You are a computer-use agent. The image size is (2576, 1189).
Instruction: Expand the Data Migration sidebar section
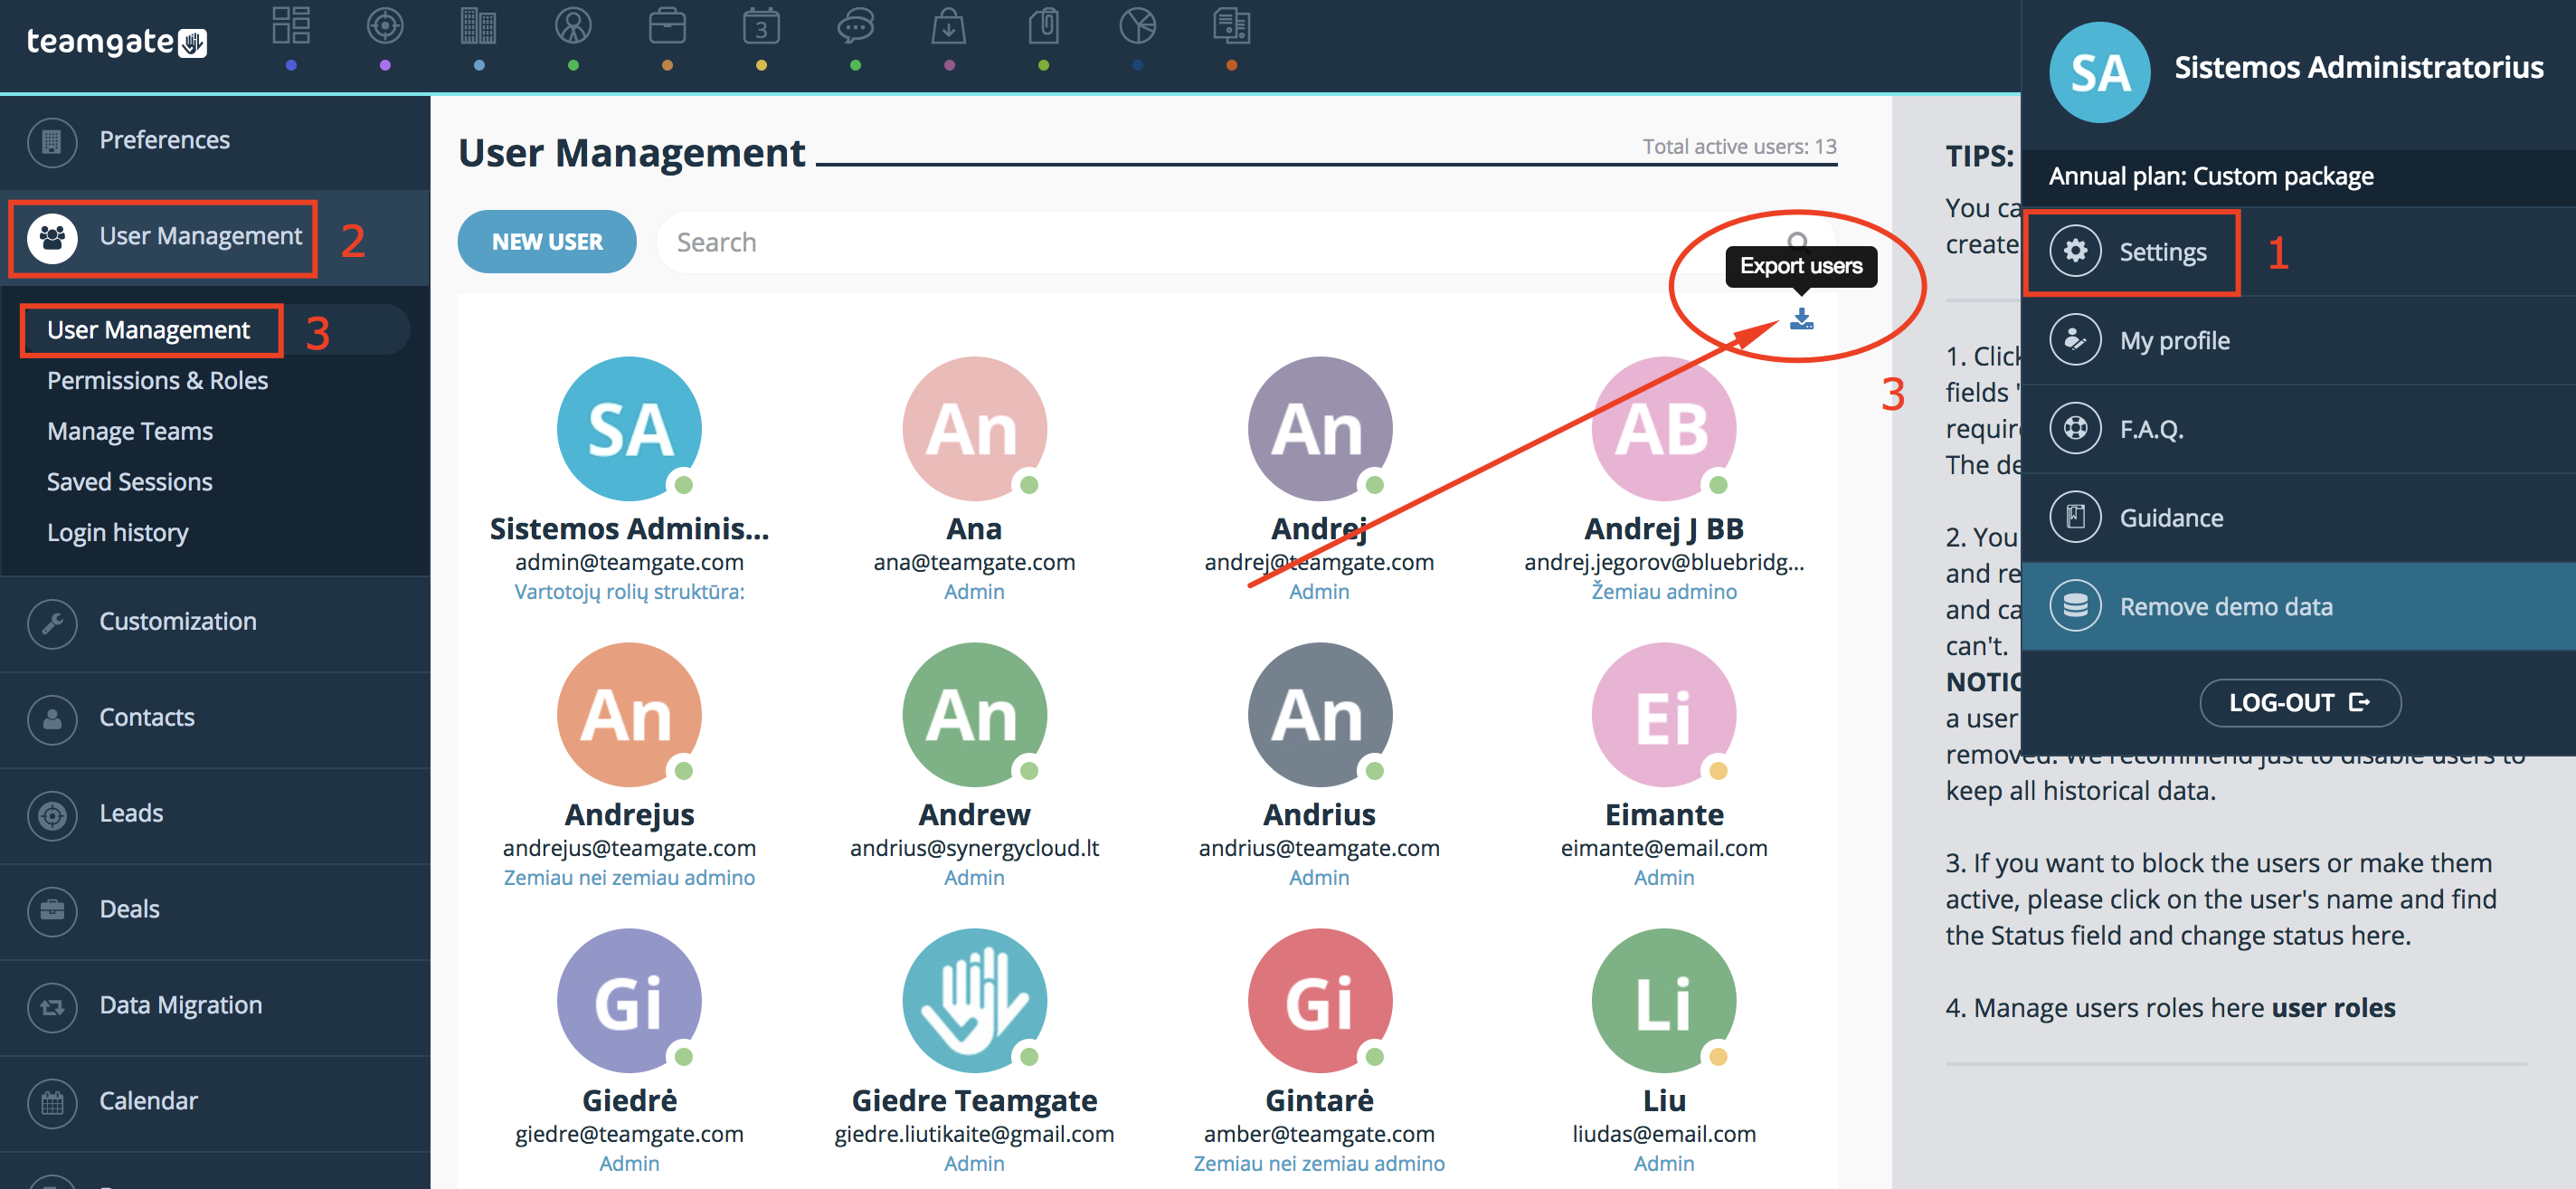coord(215,1006)
